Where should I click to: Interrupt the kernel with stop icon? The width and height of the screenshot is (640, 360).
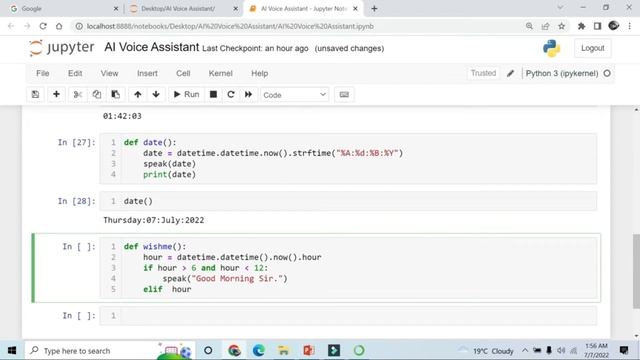(x=213, y=94)
